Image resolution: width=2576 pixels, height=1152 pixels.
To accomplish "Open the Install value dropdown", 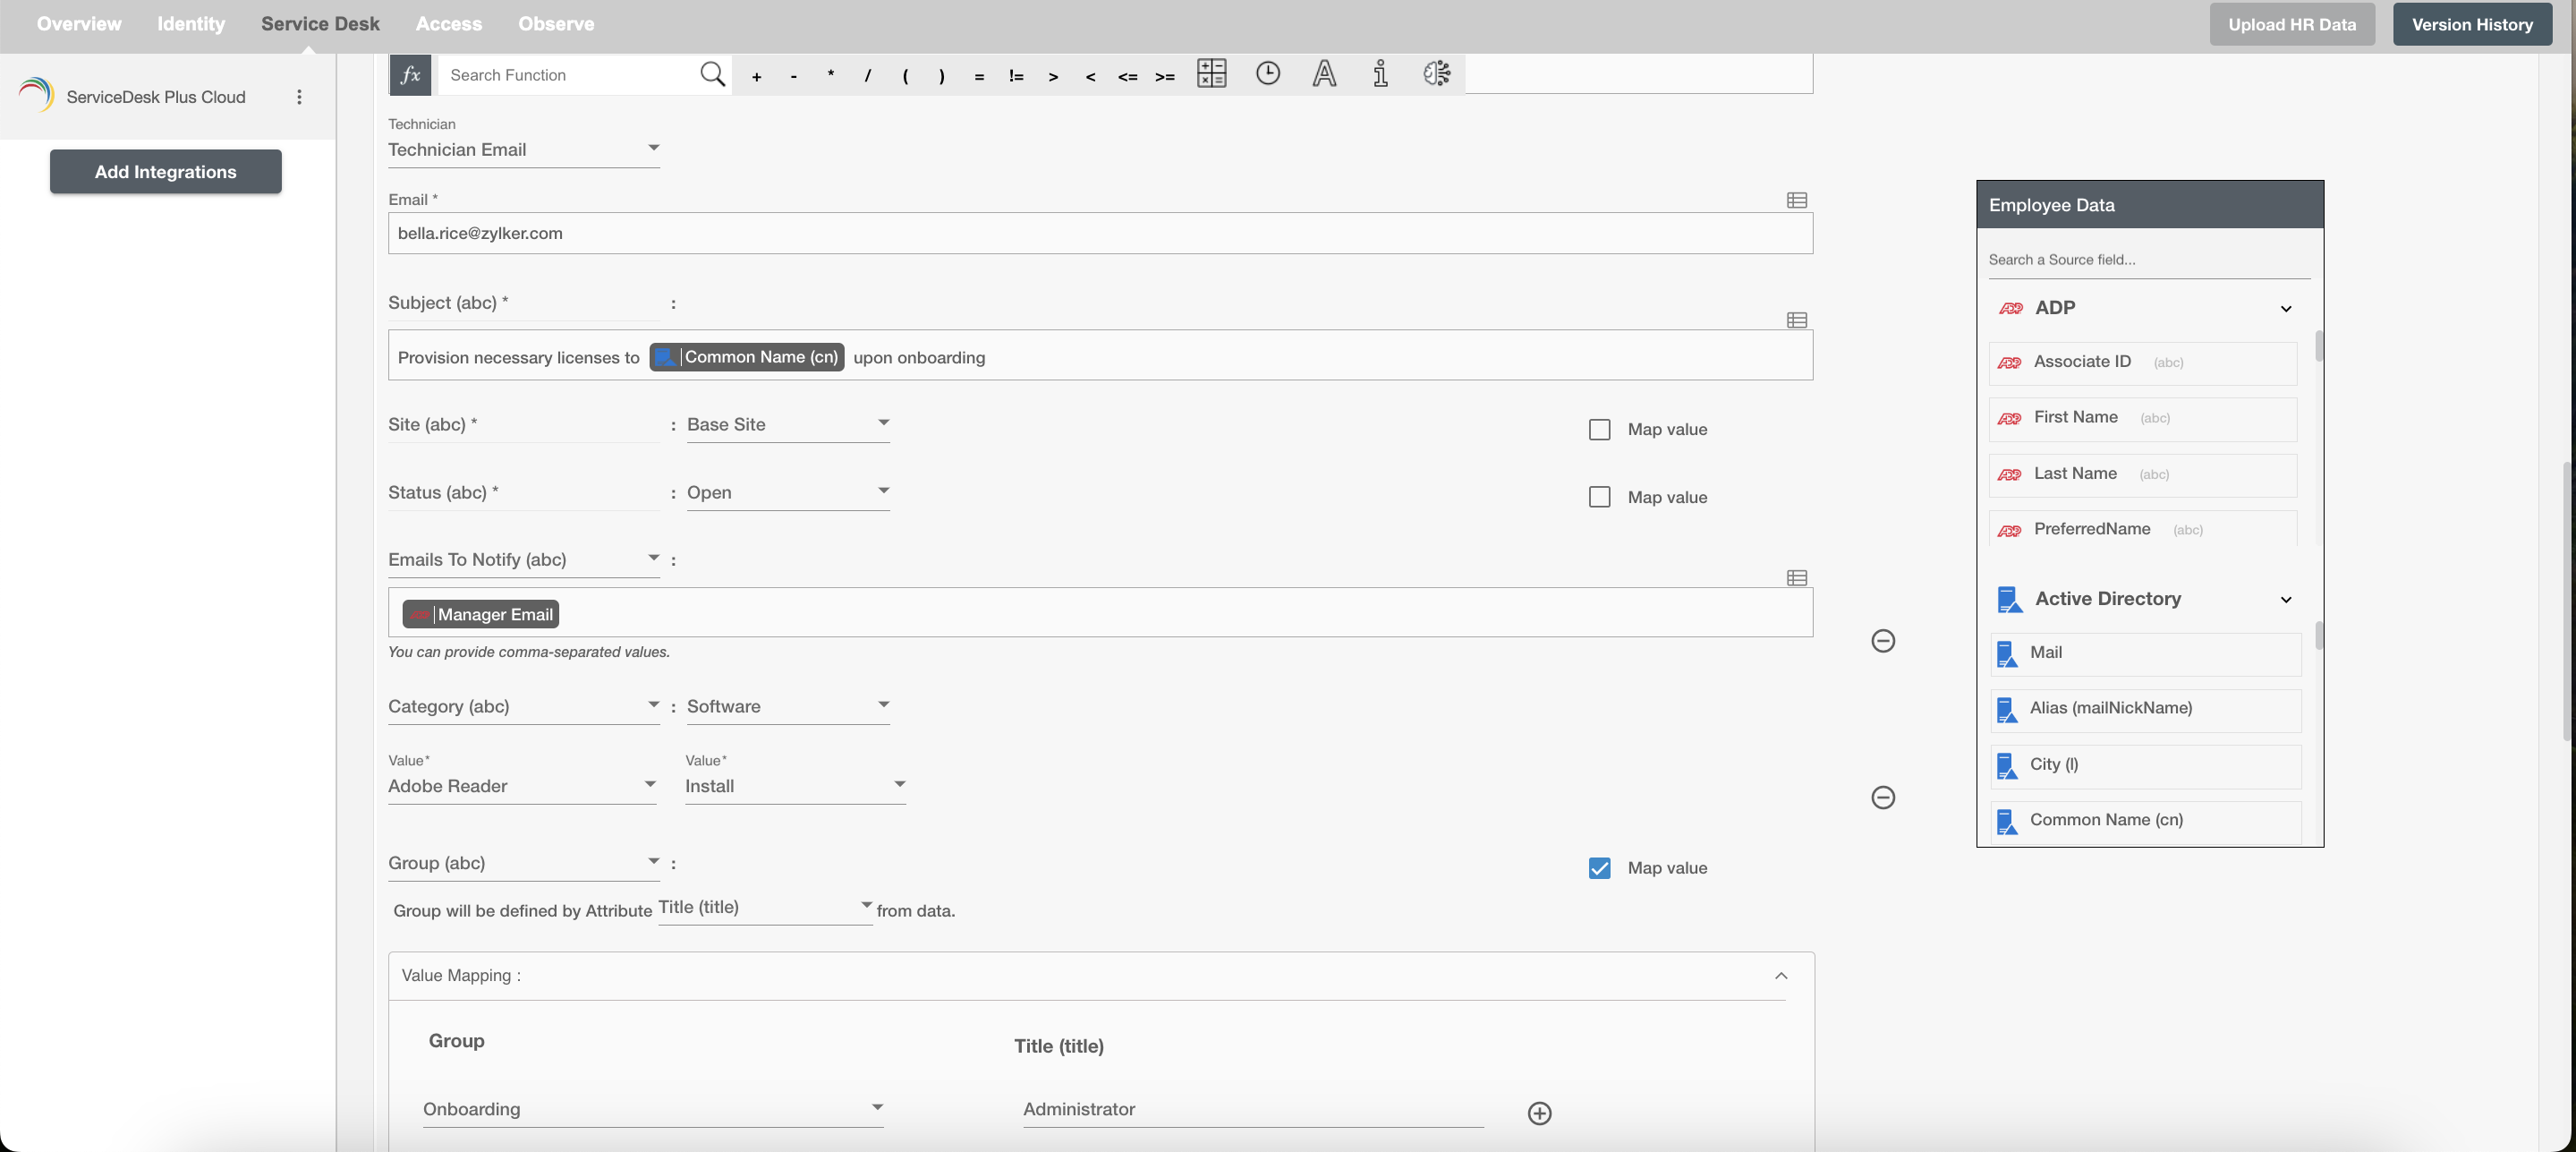I will pyautogui.click(x=795, y=787).
